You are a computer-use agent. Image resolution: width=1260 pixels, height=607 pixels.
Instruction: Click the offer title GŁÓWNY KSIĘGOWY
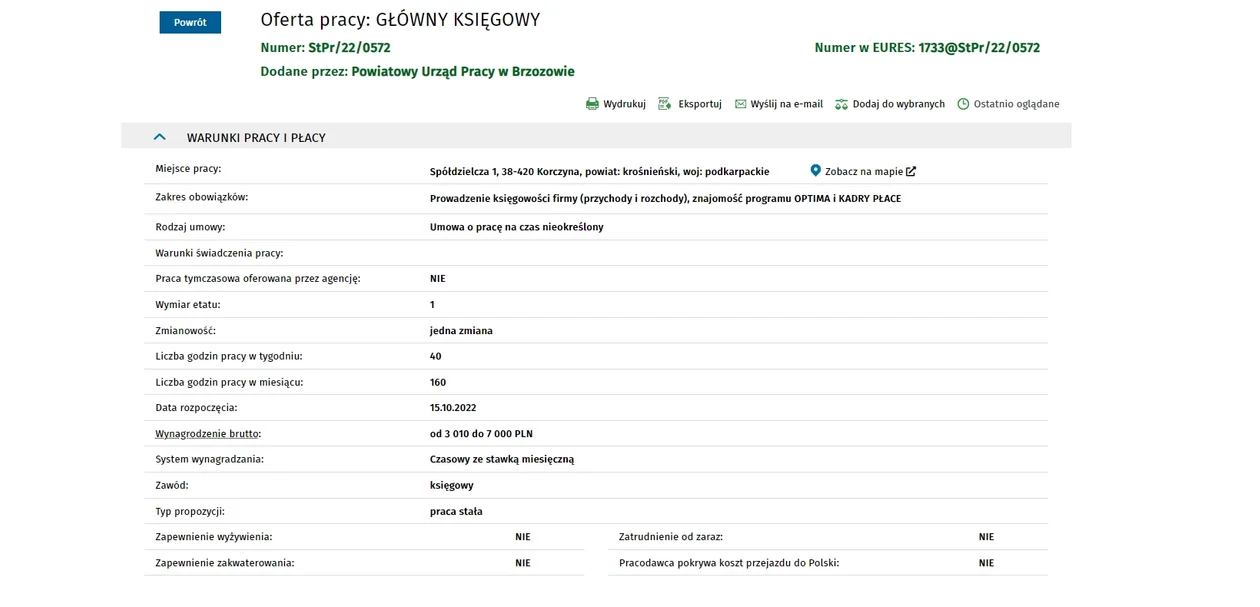(x=457, y=20)
